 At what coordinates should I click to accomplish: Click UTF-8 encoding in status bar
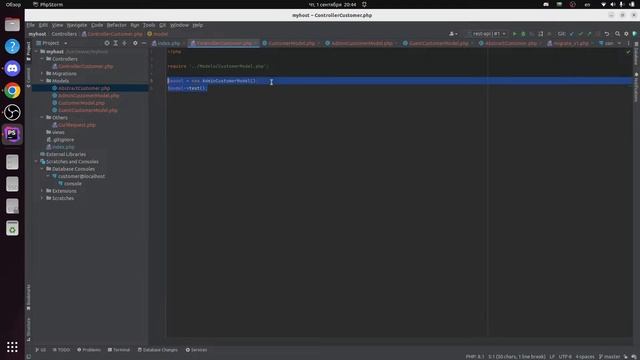click(x=565, y=357)
